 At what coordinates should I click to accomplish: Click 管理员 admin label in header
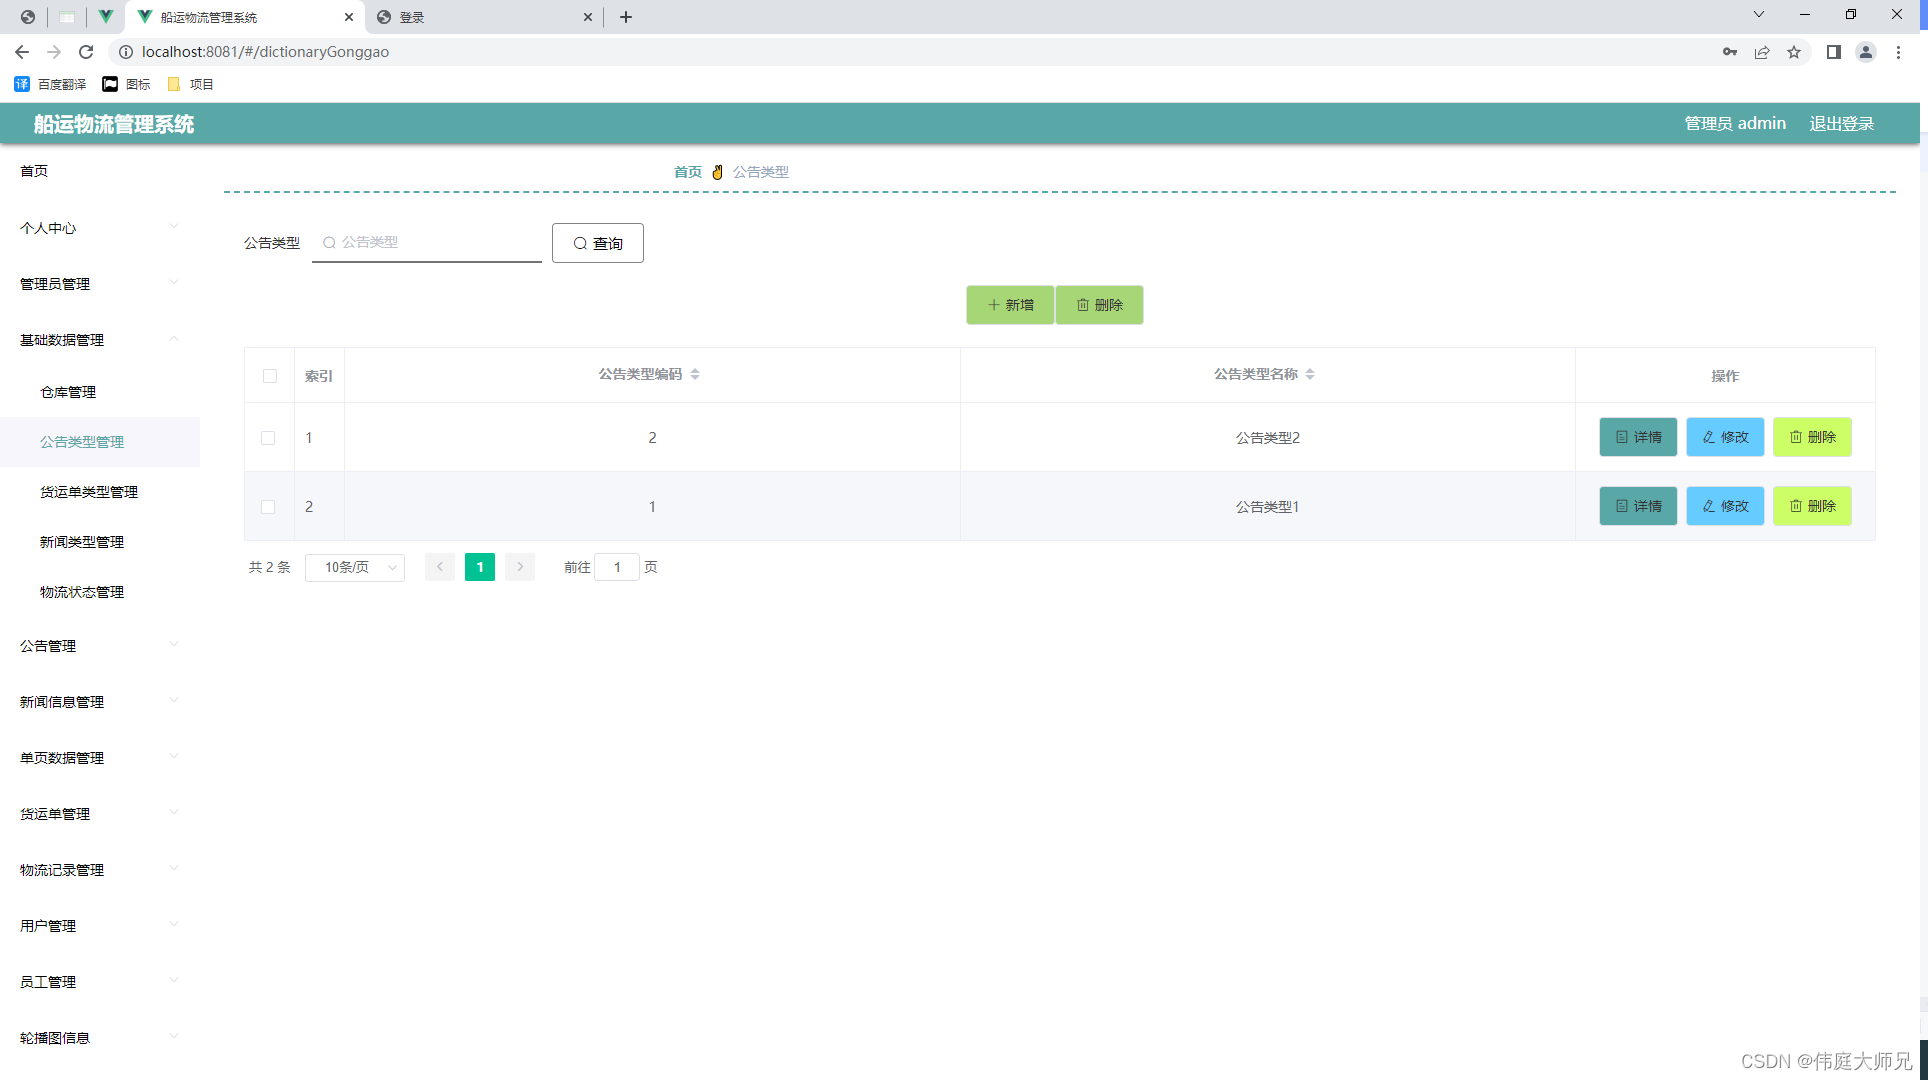1735,123
